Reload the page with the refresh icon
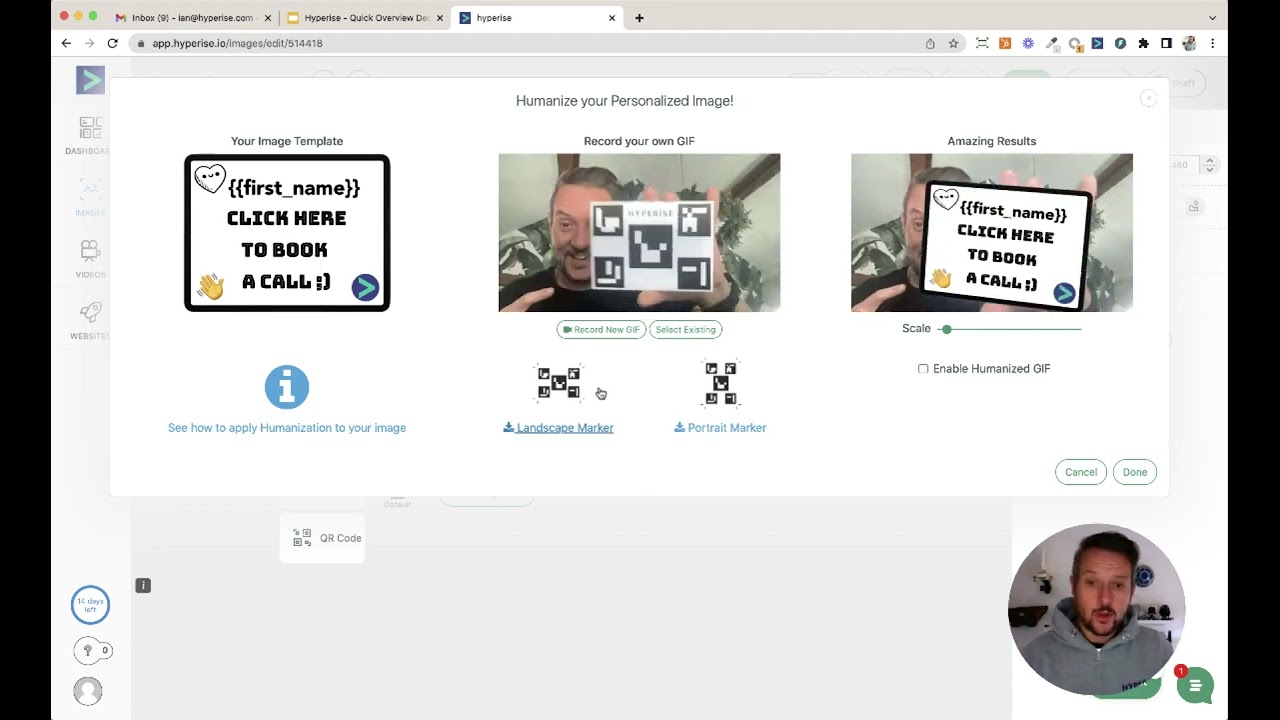Image resolution: width=1280 pixels, height=720 pixels. click(112, 43)
